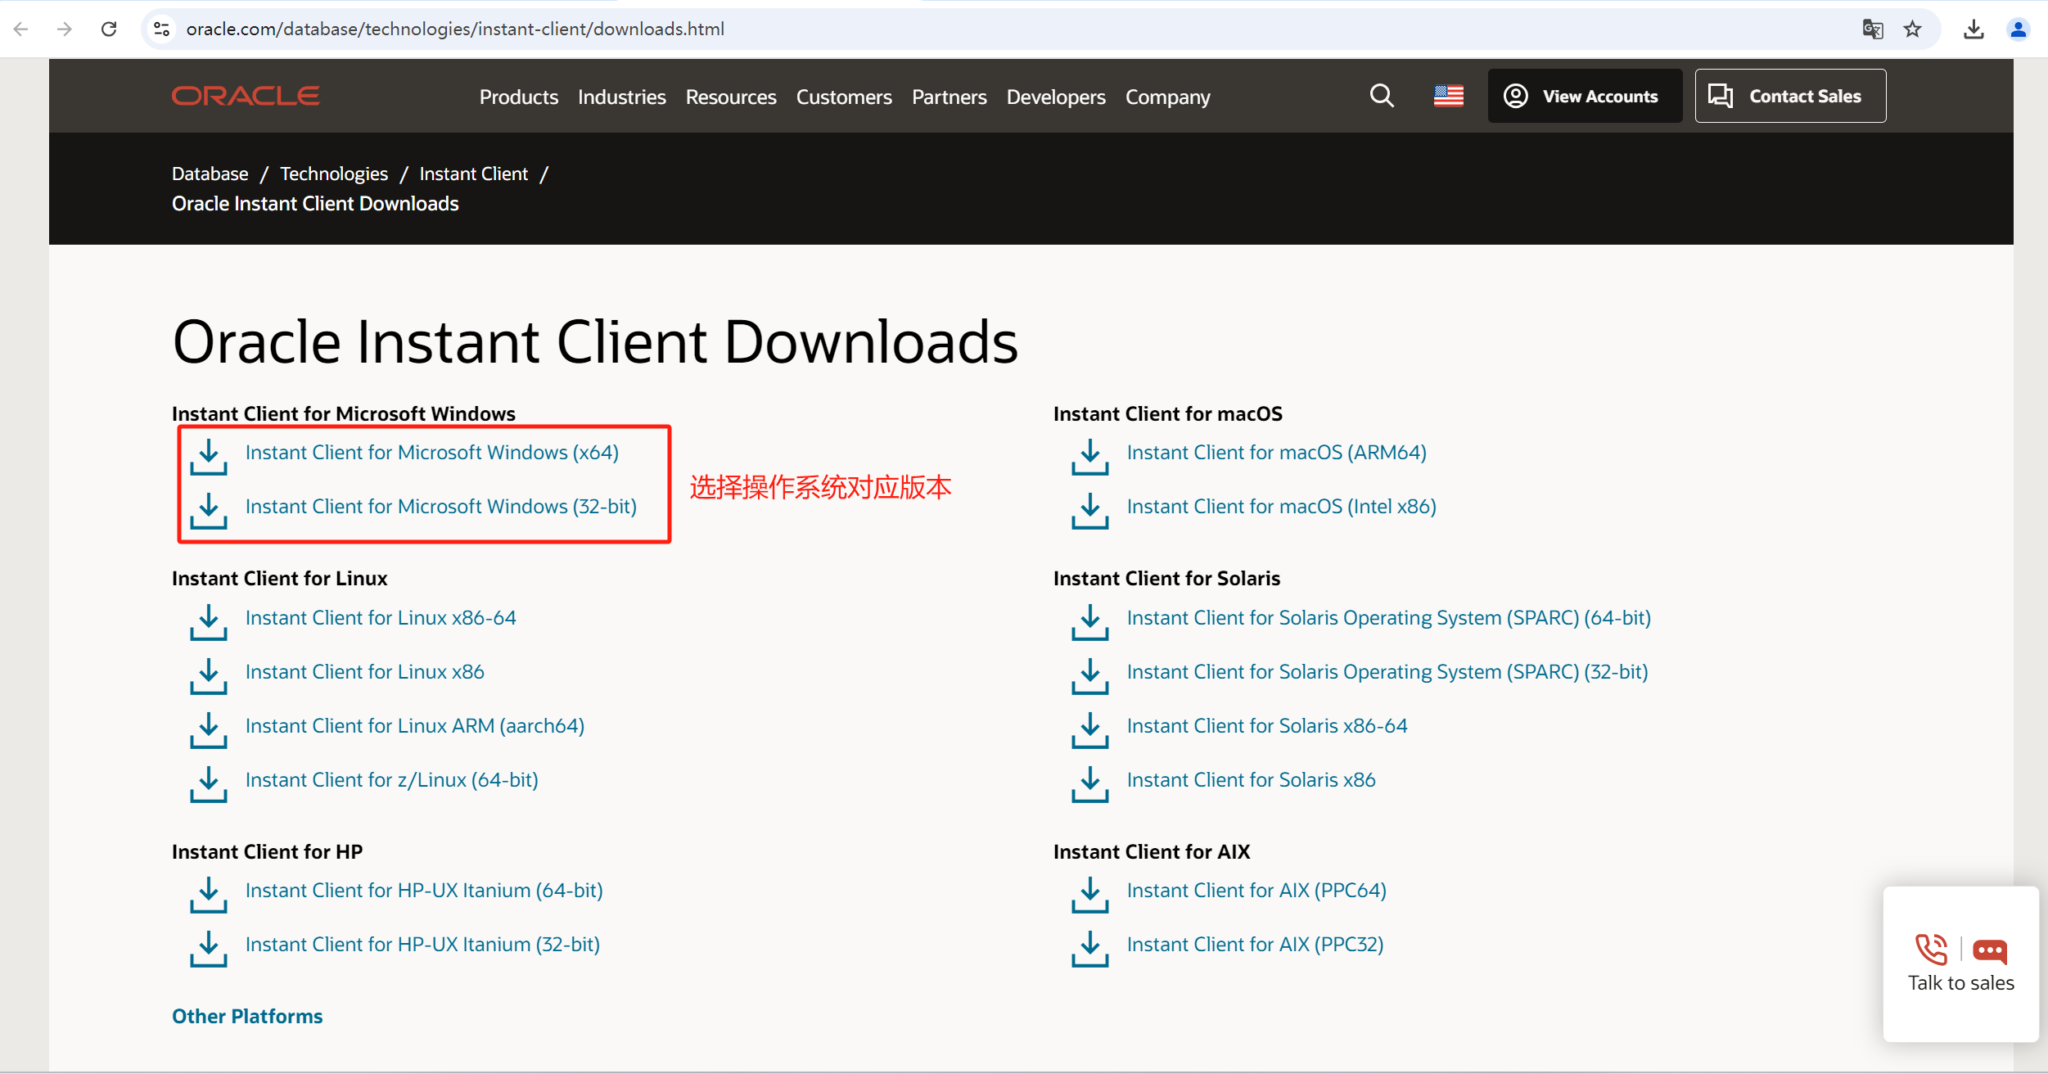Viewport: 2048px width, 1074px height.
Task: Click the chat bubble icon in Talk to sales widget
Action: [1990, 952]
